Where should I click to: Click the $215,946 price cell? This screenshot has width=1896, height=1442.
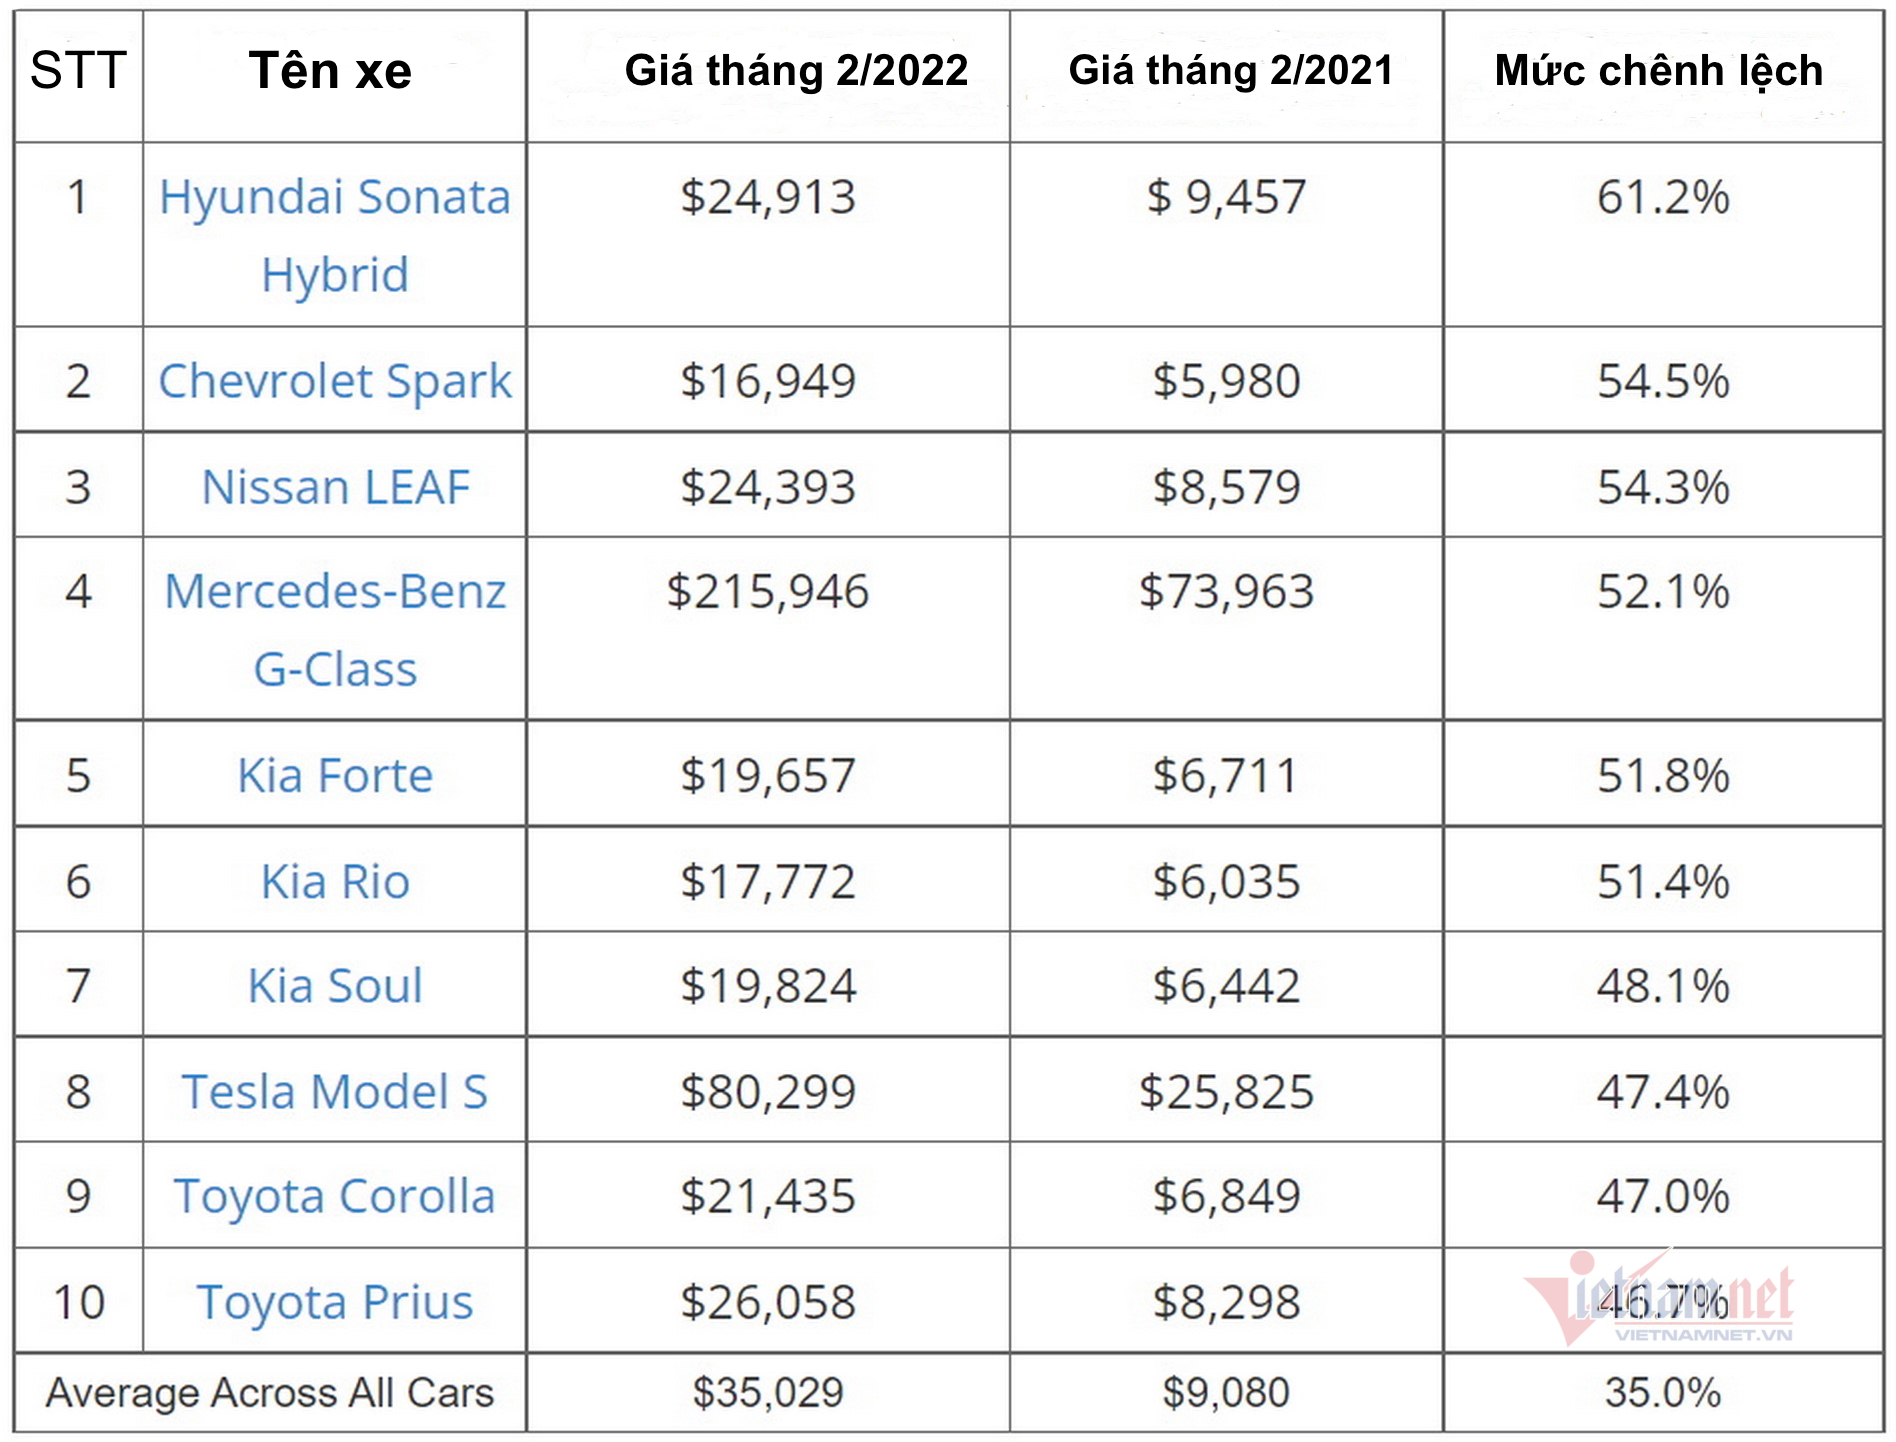coord(768,592)
